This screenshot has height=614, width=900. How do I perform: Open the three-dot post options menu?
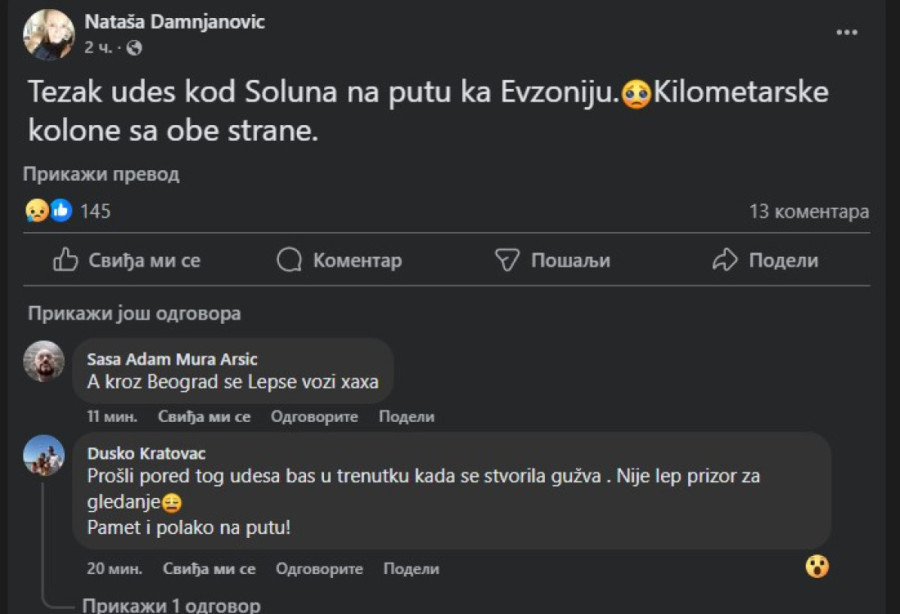846,32
